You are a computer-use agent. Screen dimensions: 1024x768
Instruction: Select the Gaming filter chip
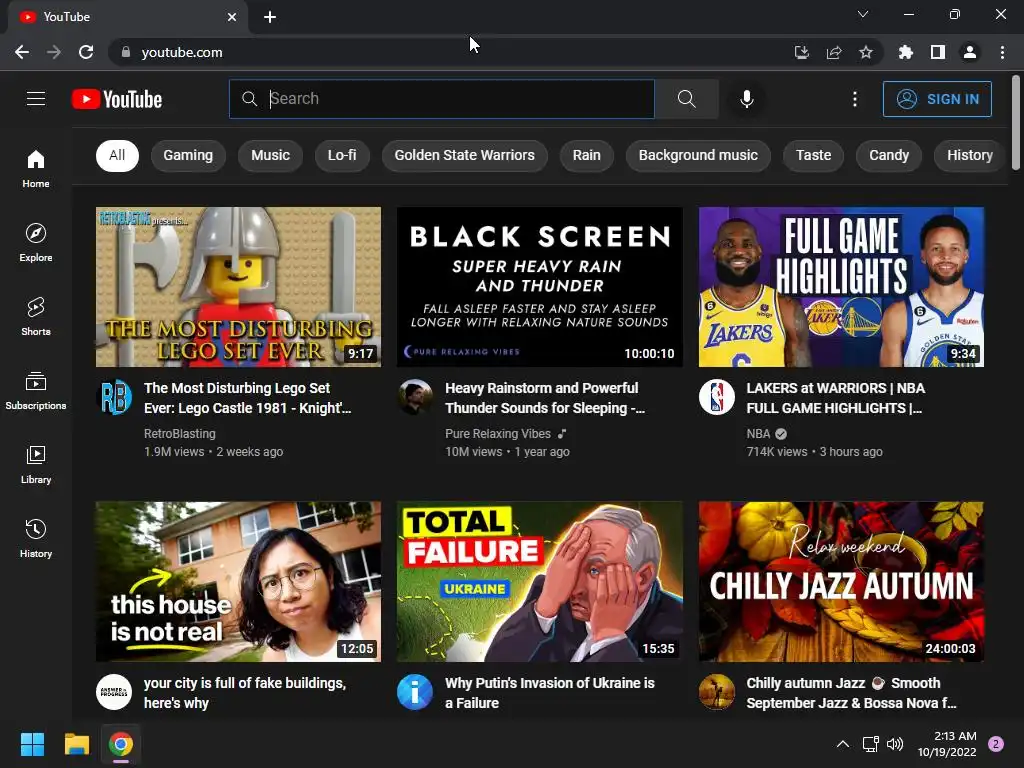click(188, 155)
